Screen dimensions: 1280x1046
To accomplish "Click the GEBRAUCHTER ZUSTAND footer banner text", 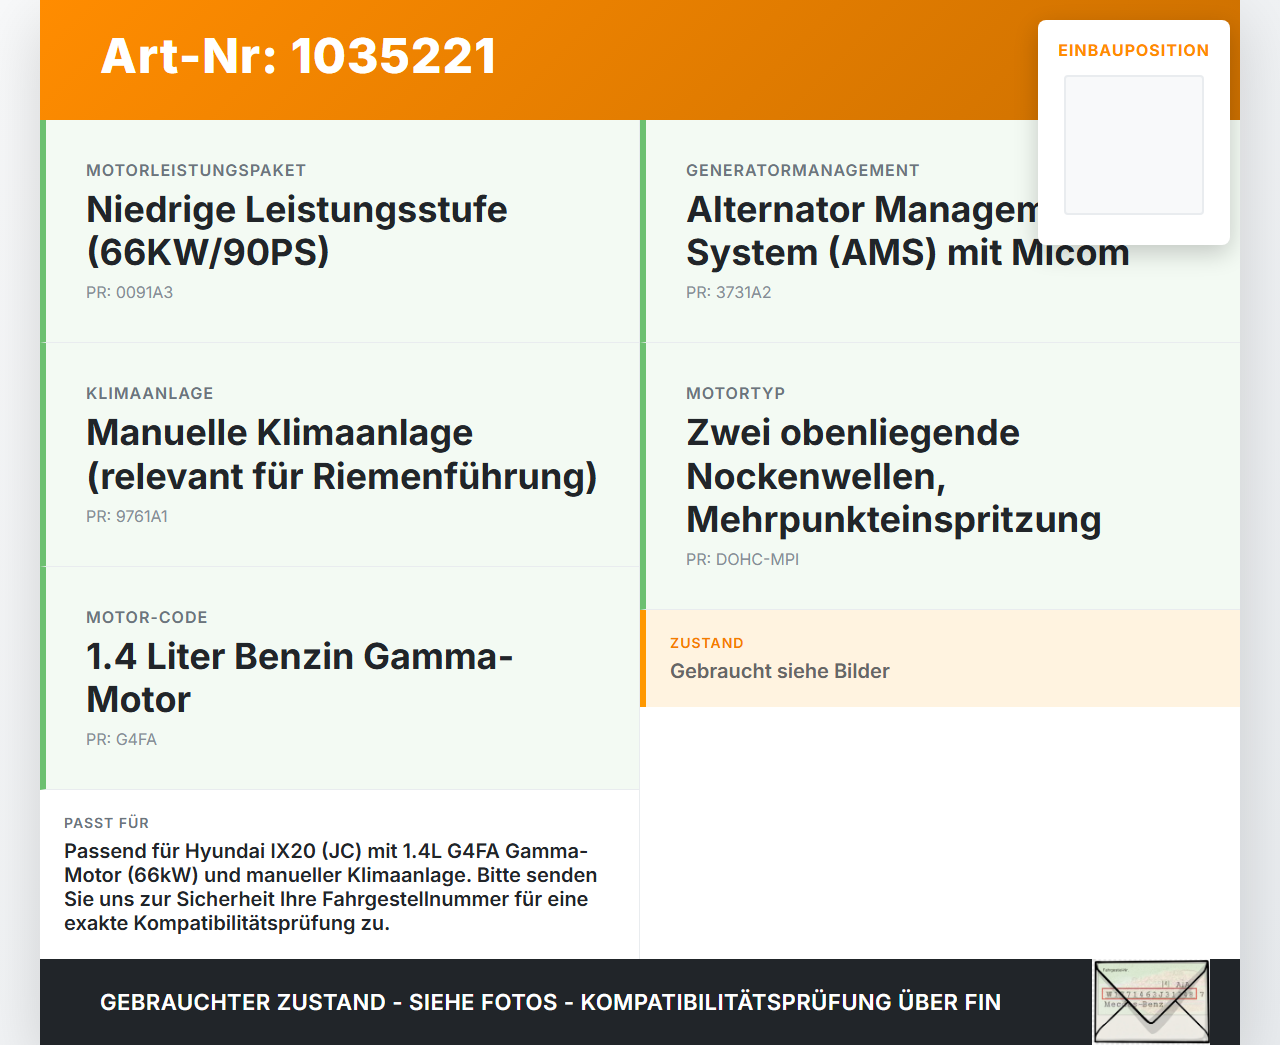I will coord(550,1002).
